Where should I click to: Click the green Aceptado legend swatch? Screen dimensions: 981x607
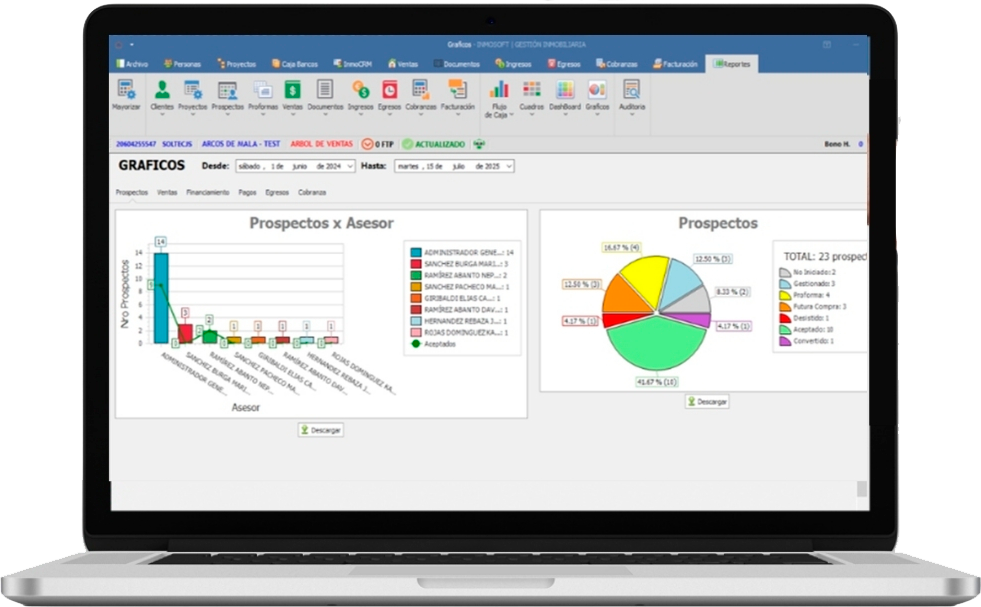785,329
